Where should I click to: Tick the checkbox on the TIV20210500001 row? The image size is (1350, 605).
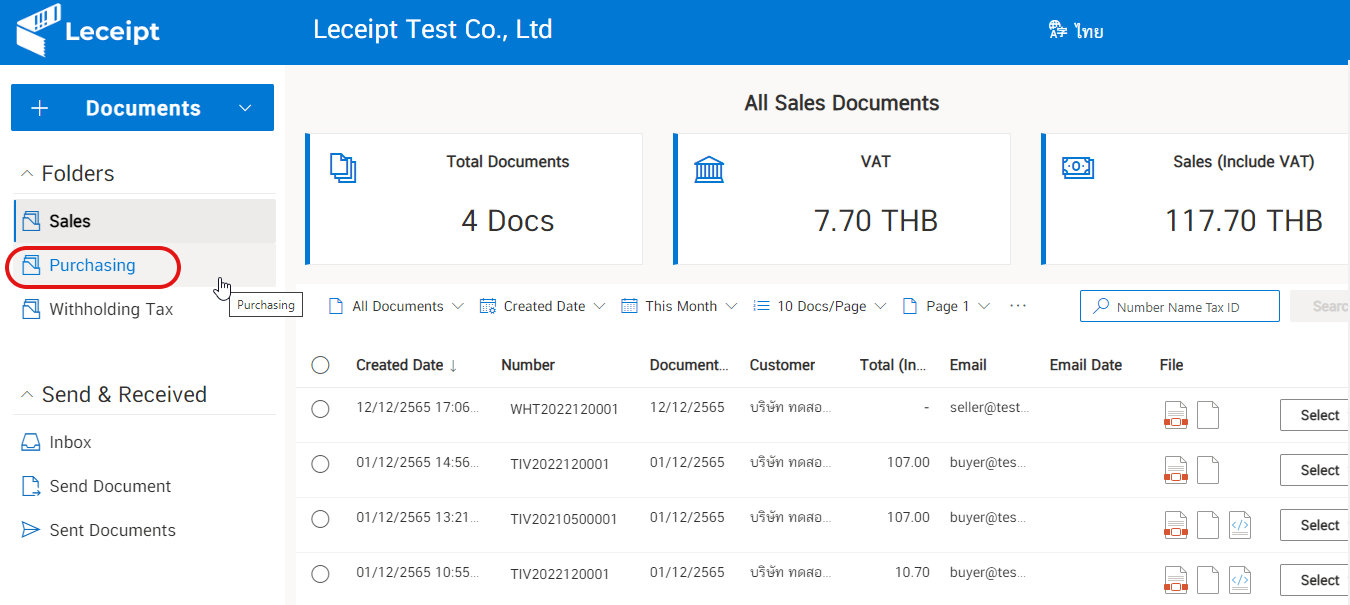click(320, 518)
